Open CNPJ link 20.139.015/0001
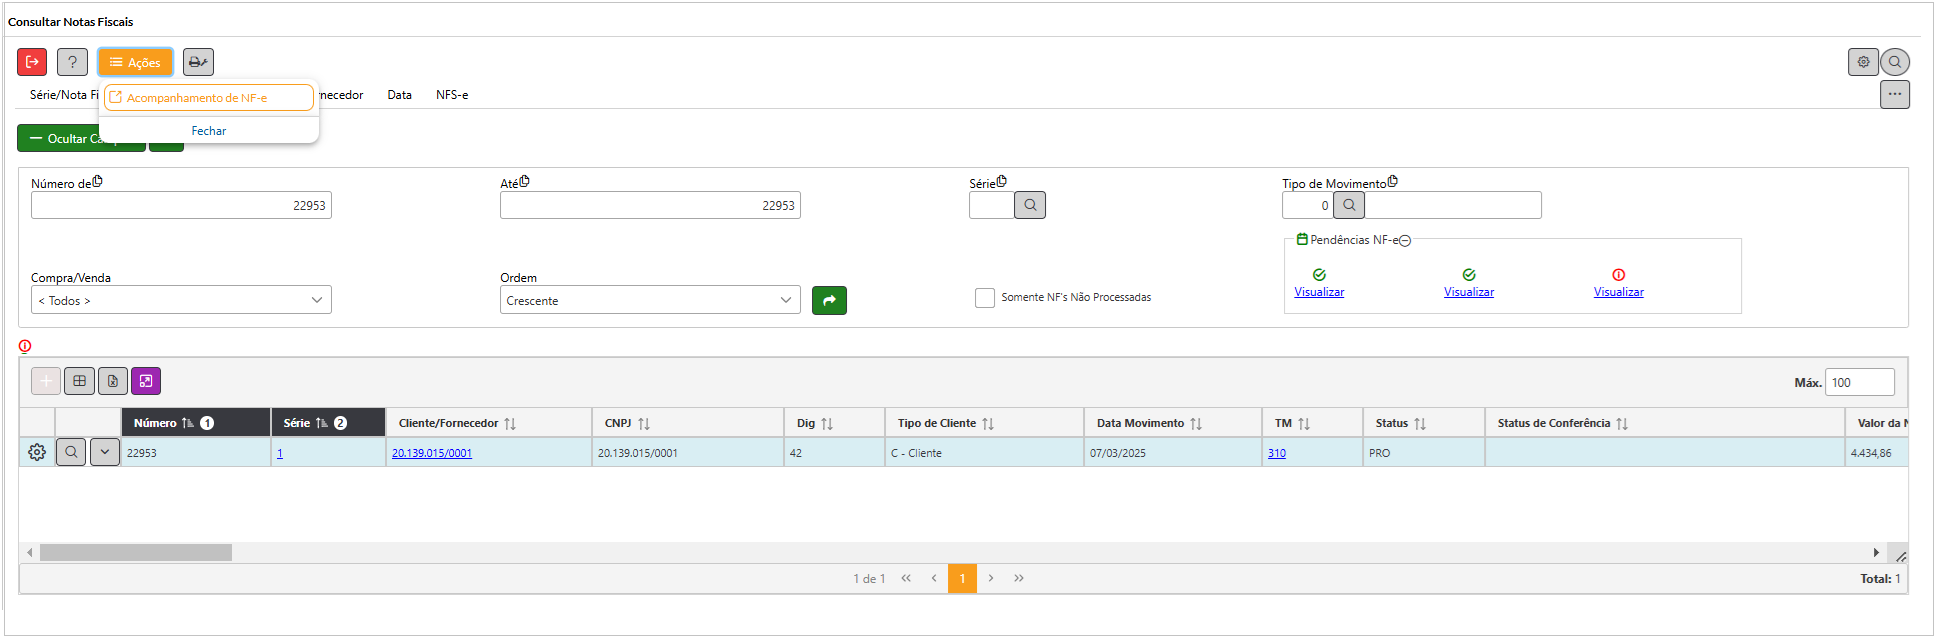The height and width of the screenshot is (638, 1939). (432, 453)
